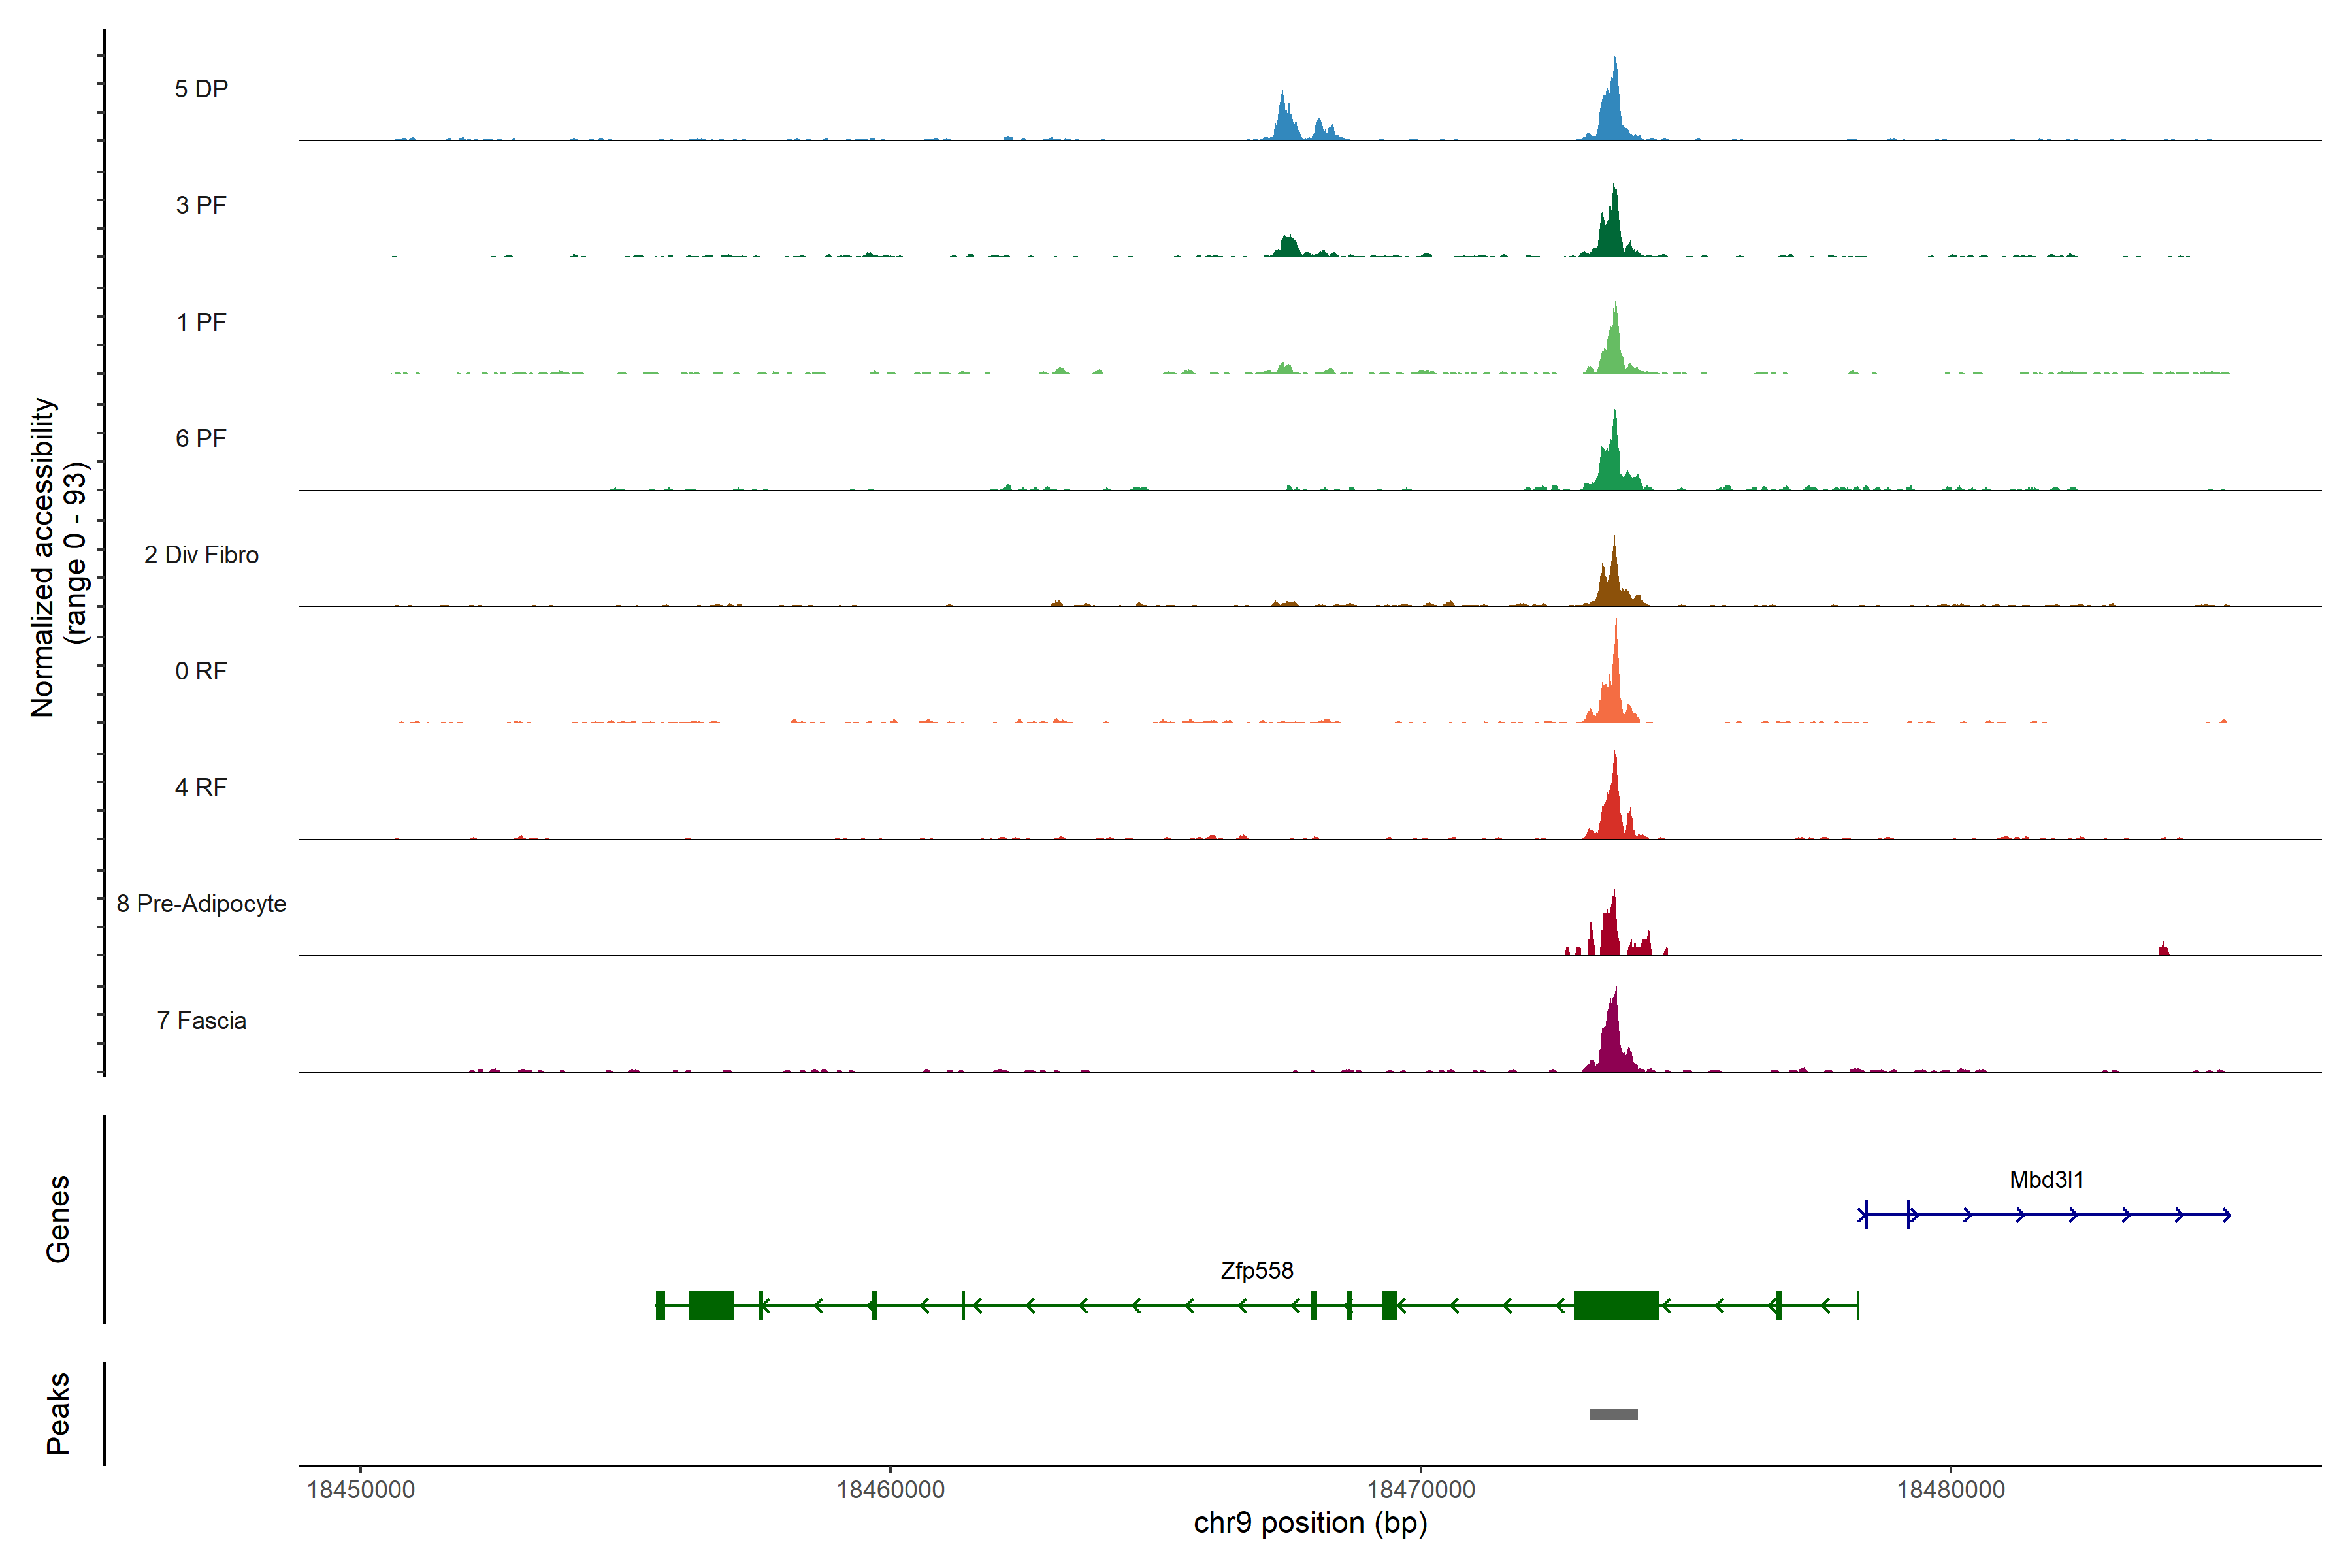The width and height of the screenshot is (2352, 1568).
Task: Click the 3 PF track label
Action: point(201,205)
